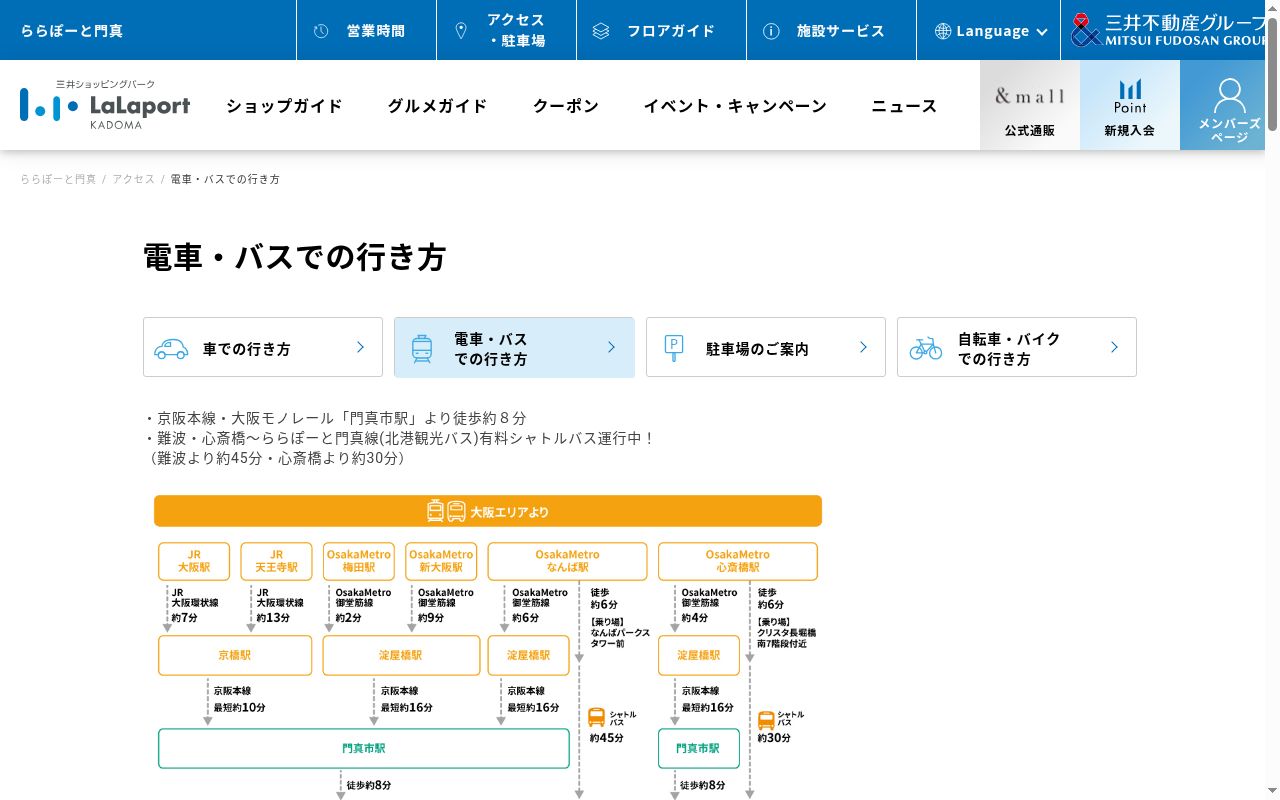Screen dimensions: 1280x800
Task: Click the floor layers icon beside フロアガイド
Action: (x=601, y=31)
